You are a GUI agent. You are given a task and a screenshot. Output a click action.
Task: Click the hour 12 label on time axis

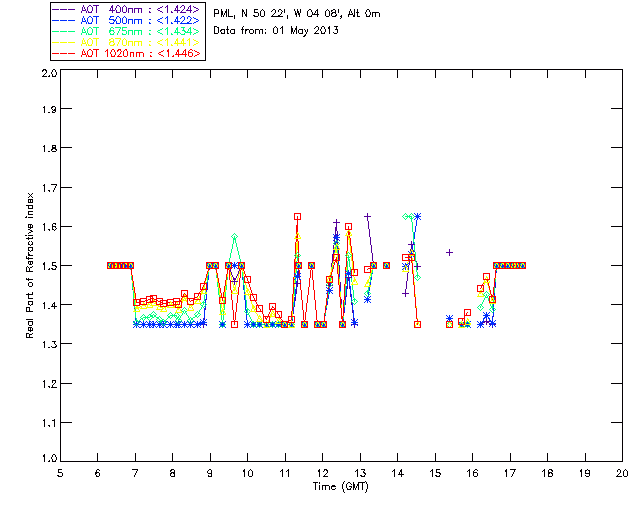pos(322,473)
